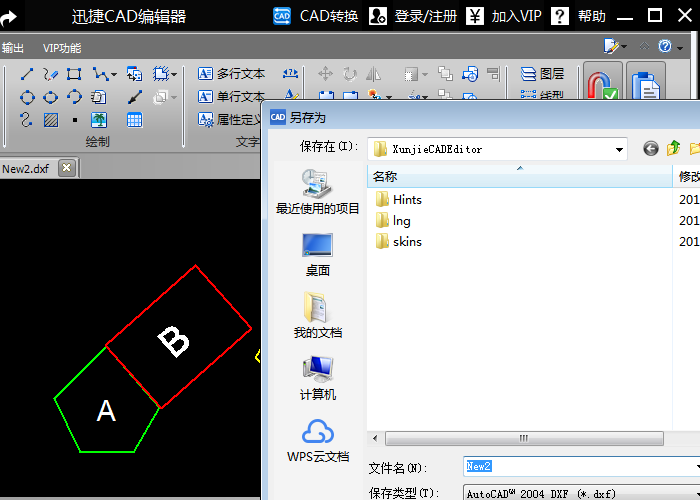This screenshot has height=500, width=700.
Task: Open the 保存在 folder location dropdown
Action: (x=619, y=150)
